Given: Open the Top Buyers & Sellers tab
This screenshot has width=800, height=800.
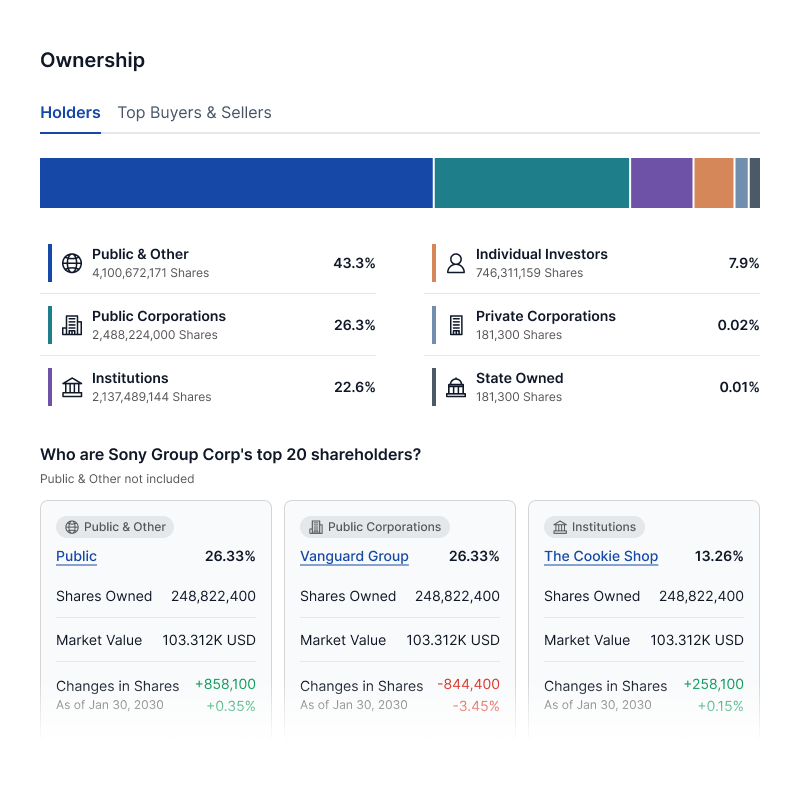Looking at the screenshot, I should tap(194, 113).
